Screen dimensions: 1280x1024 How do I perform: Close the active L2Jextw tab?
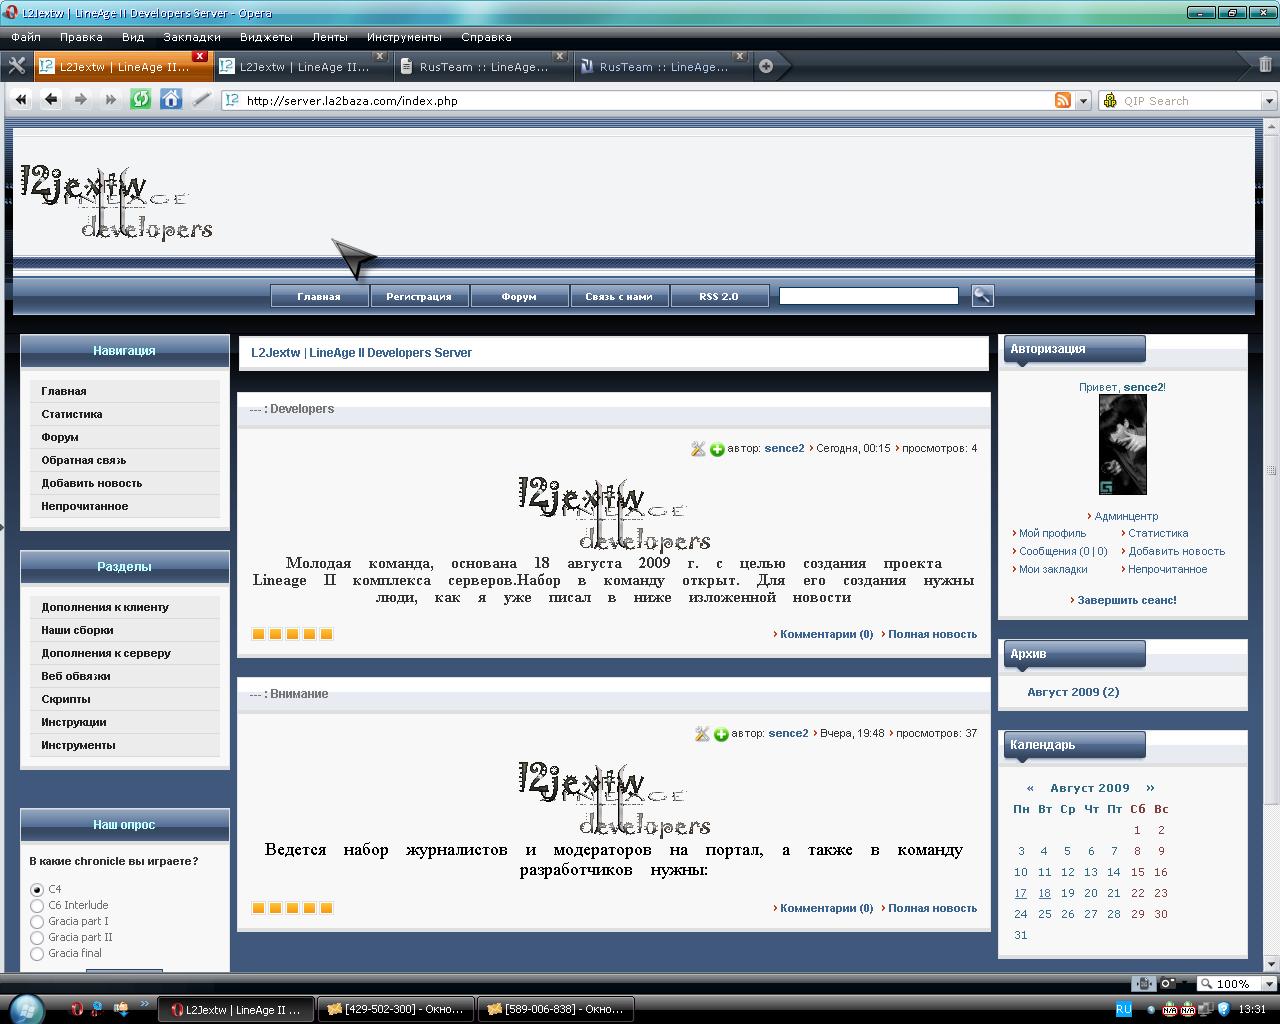pyautogui.click(x=200, y=56)
